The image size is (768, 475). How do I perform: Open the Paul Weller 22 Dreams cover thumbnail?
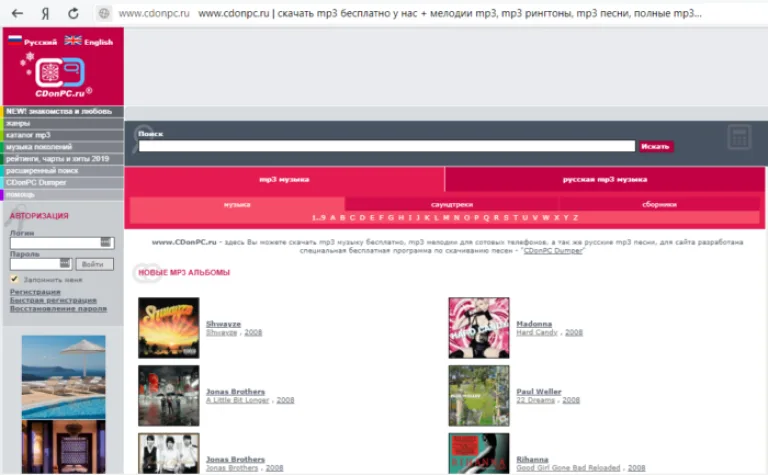pos(479,395)
